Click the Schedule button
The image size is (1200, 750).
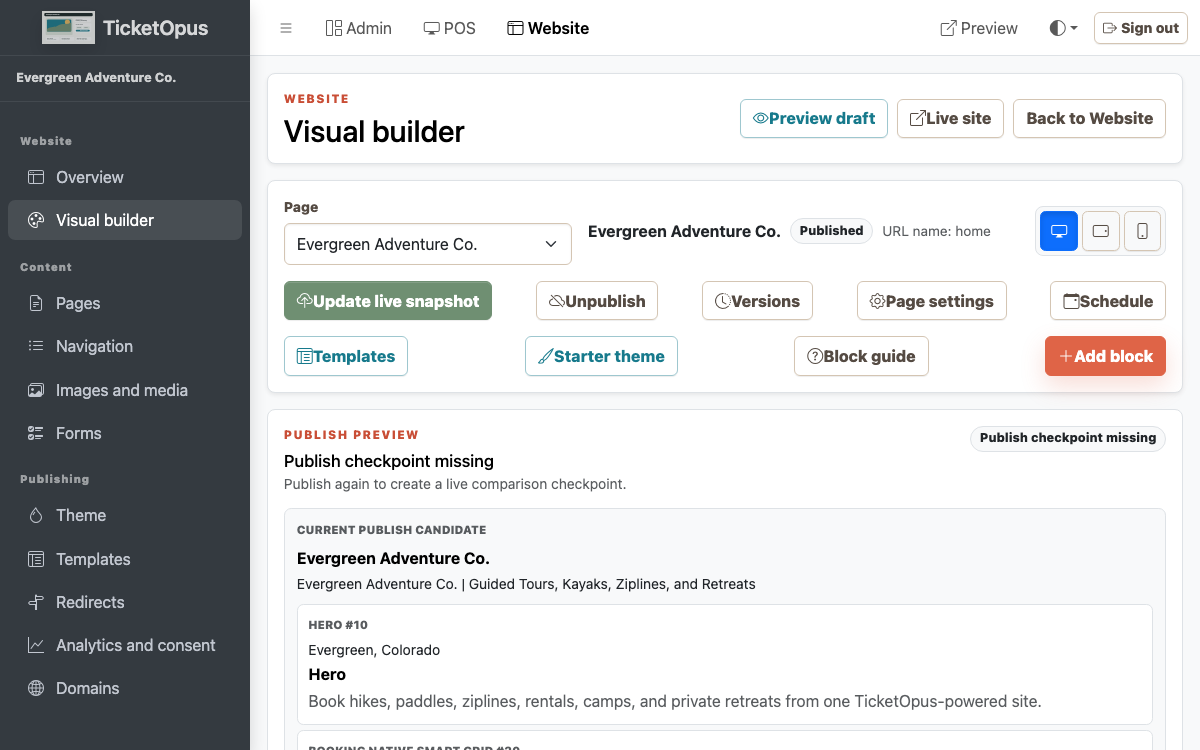pyautogui.click(x=1108, y=301)
